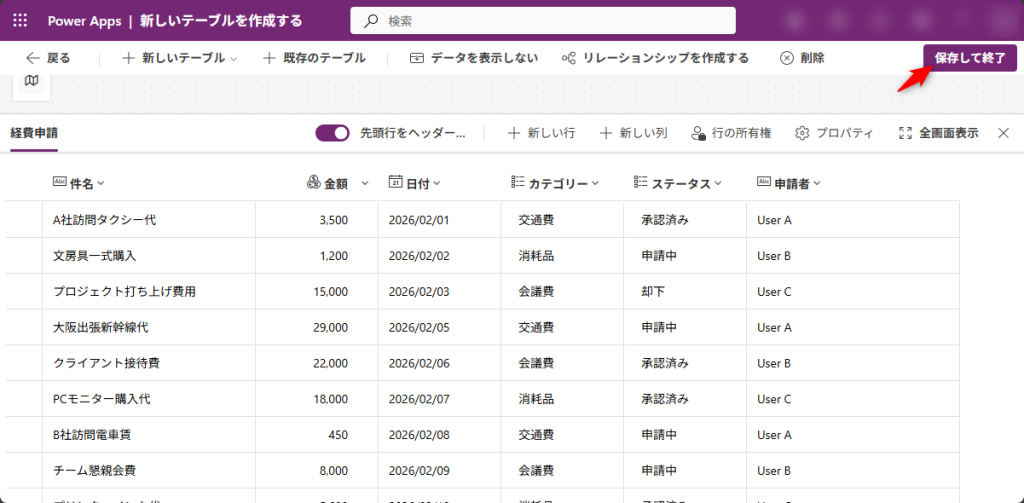This screenshot has width=1024, height=503.
Task: Click 消耗品 in 文房具一式購入 row
Action: pyautogui.click(x=562, y=255)
